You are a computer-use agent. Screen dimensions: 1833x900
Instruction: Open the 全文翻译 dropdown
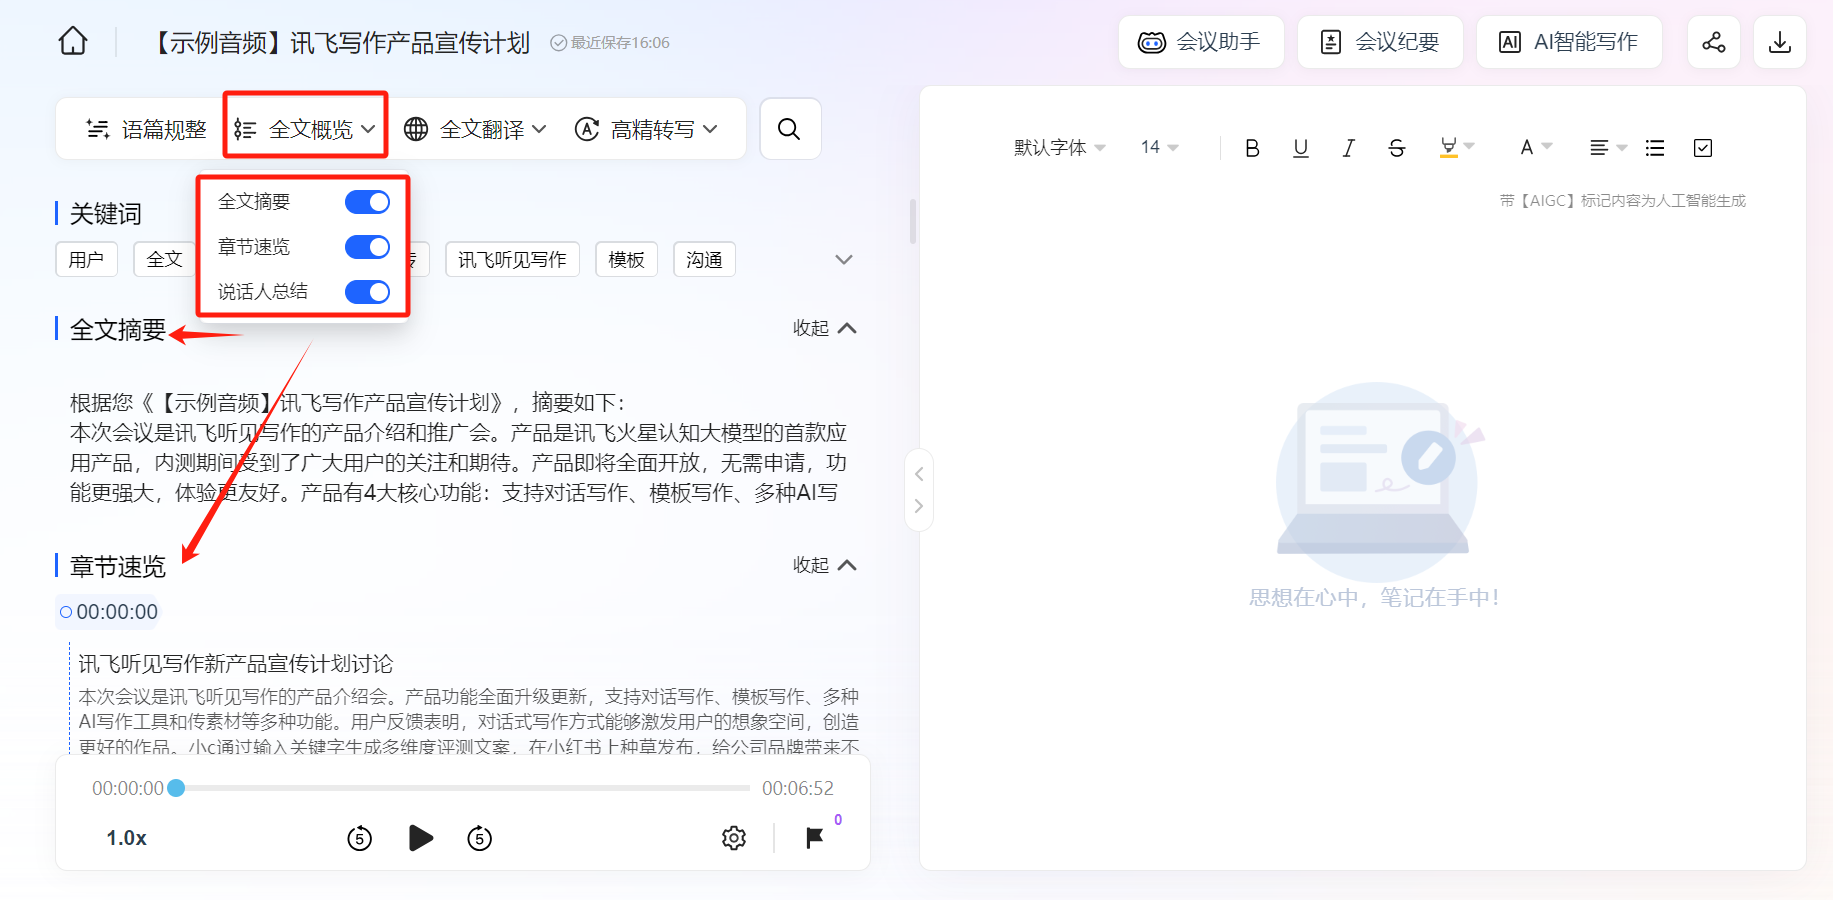click(x=475, y=129)
